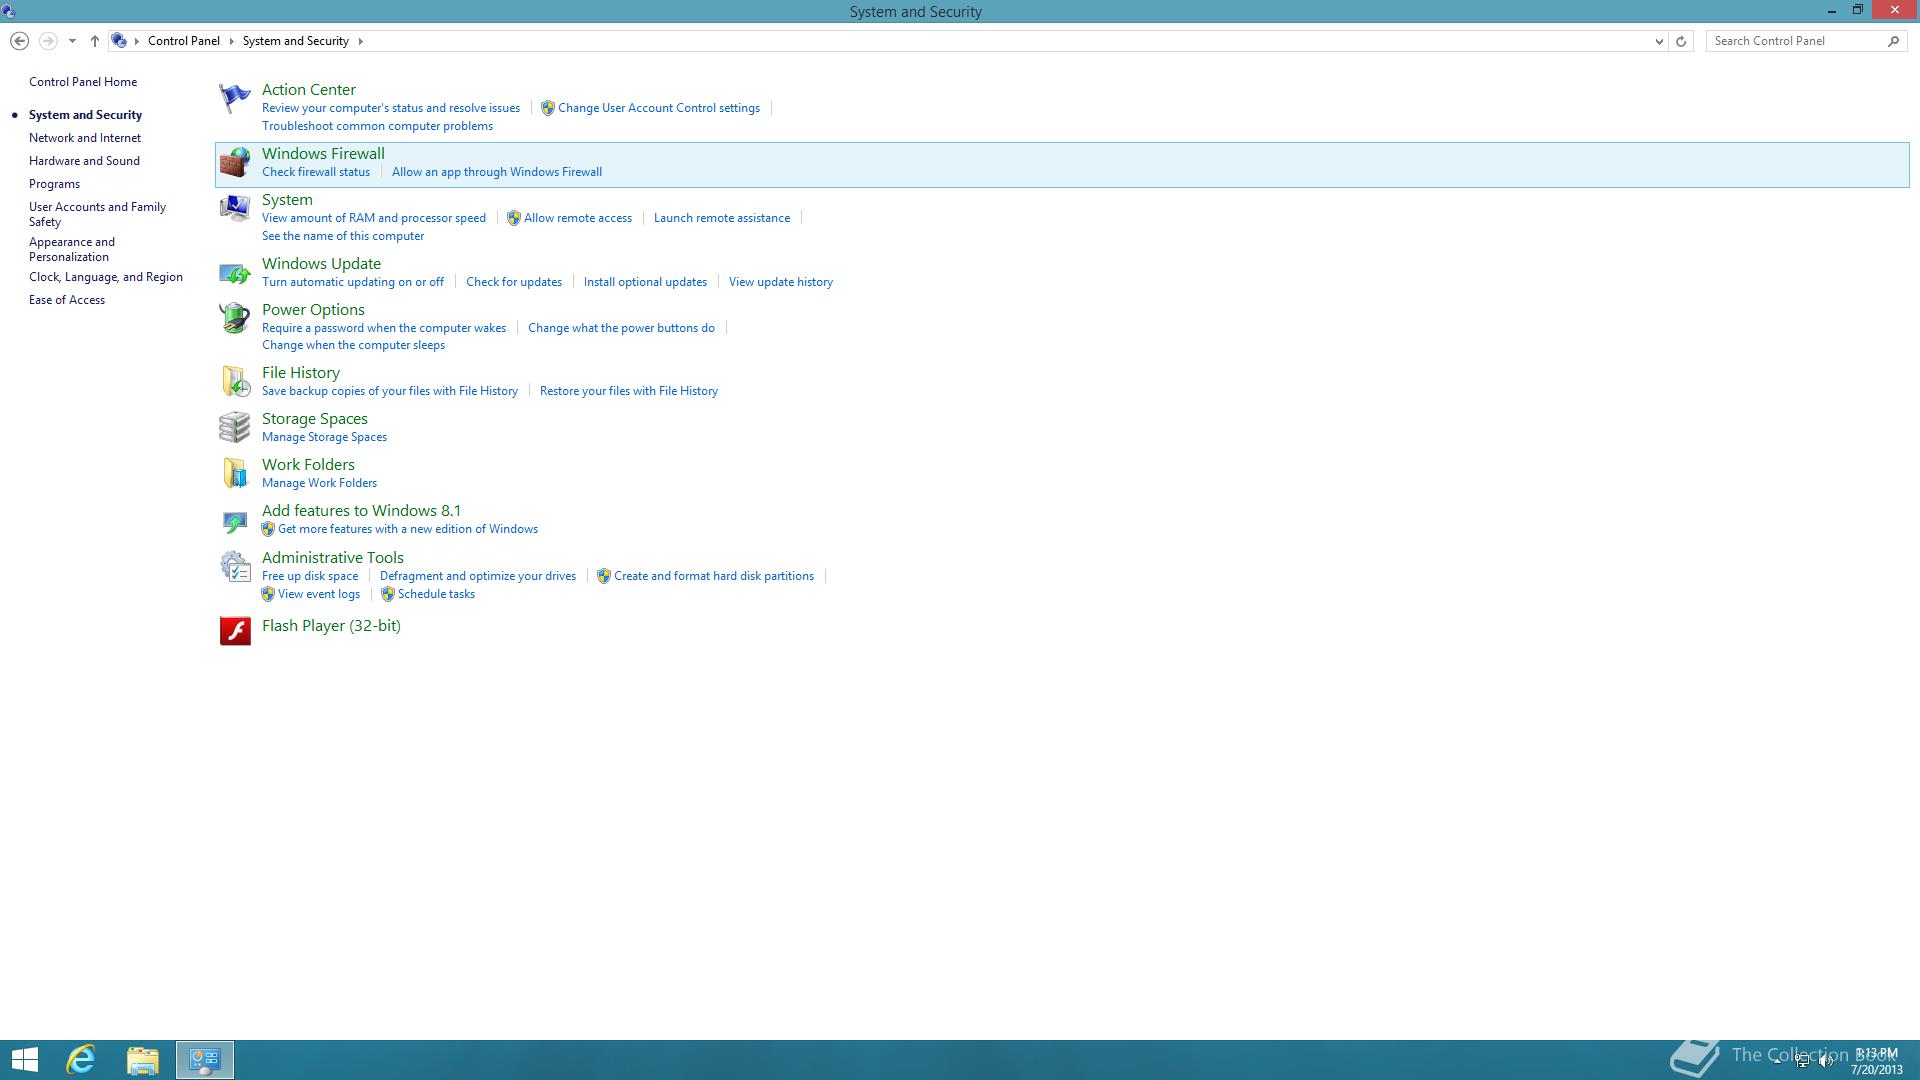Image resolution: width=1920 pixels, height=1080 pixels.
Task: Click the Back navigation arrow
Action: coord(19,41)
